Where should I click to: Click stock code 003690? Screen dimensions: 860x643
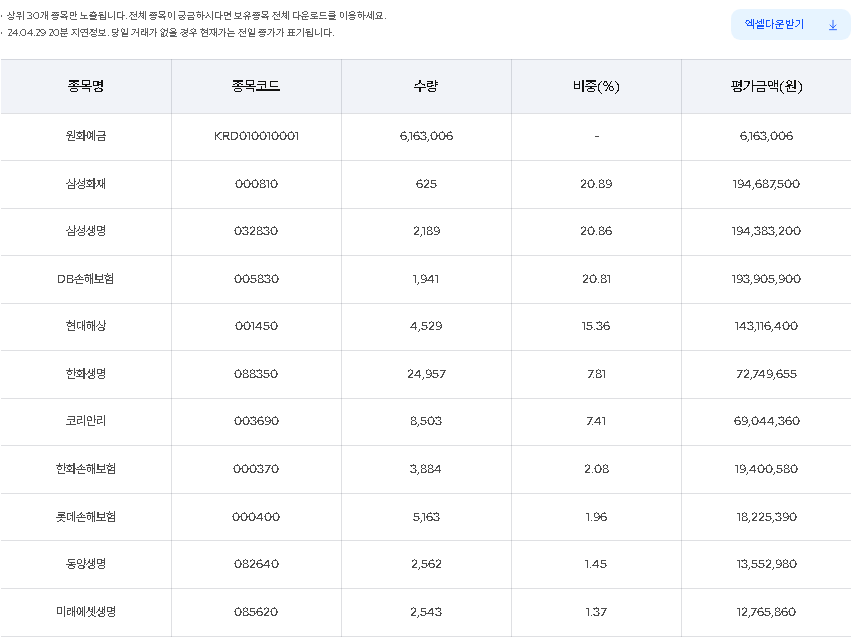click(256, 421)
